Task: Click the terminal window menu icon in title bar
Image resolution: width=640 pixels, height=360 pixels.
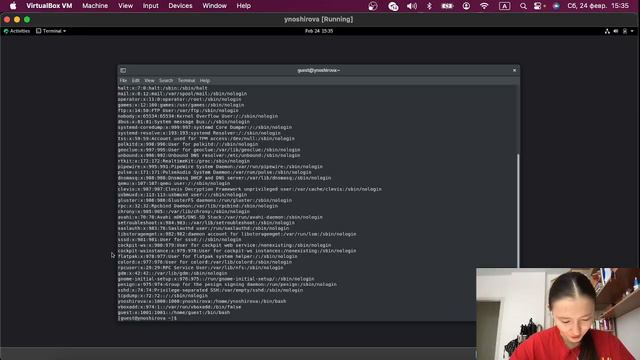Action: [123, 70]
